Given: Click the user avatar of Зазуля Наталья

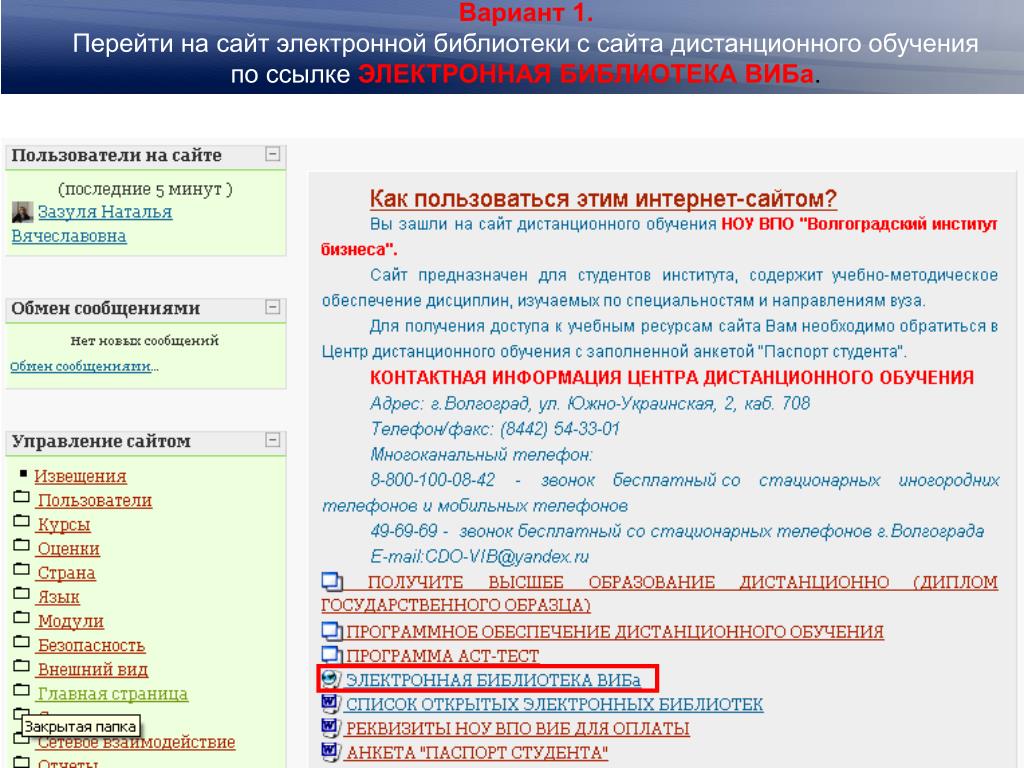Looking at the screenshot, I should point(22,212).
